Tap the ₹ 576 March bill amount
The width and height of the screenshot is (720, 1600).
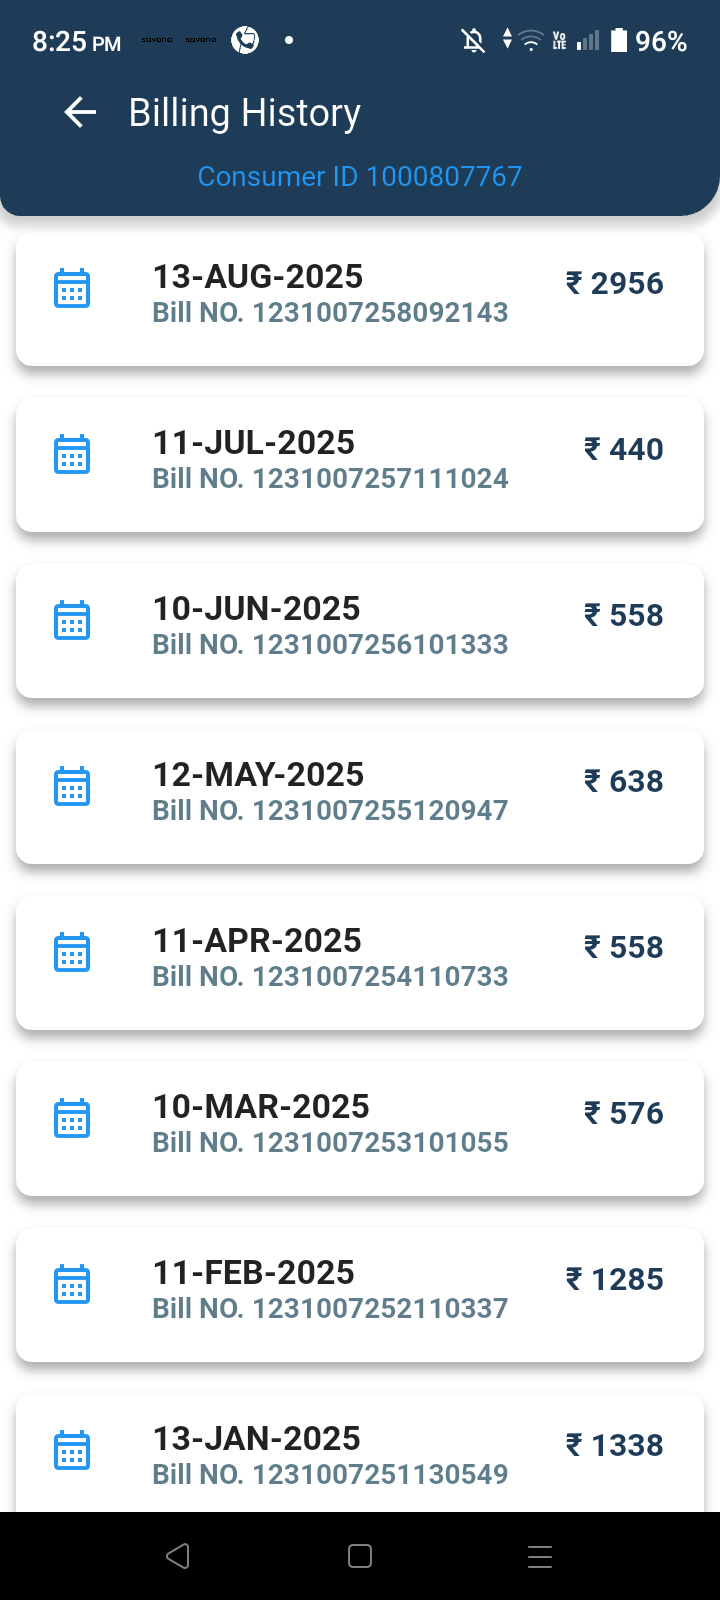point(623,1114)
